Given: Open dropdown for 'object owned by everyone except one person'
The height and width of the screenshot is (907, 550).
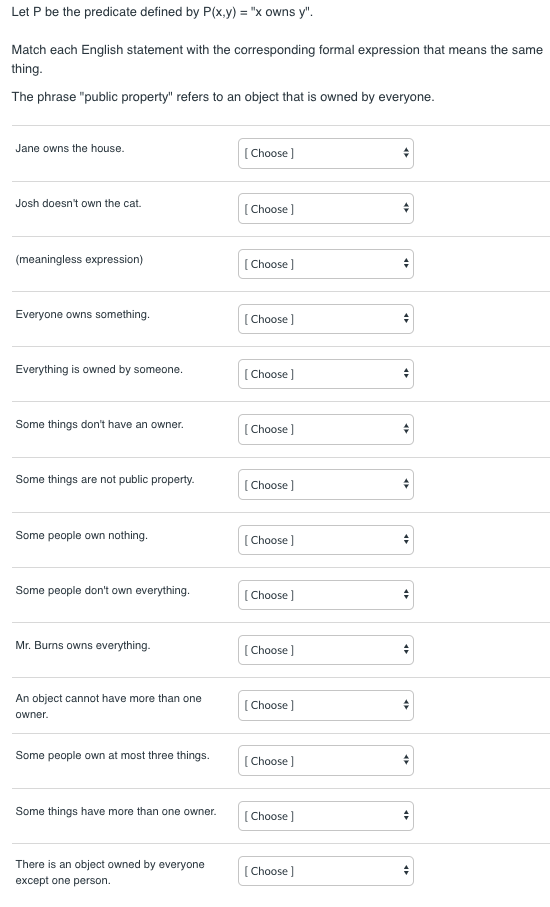Looking at the screenshot, I should tap(326, 871).
